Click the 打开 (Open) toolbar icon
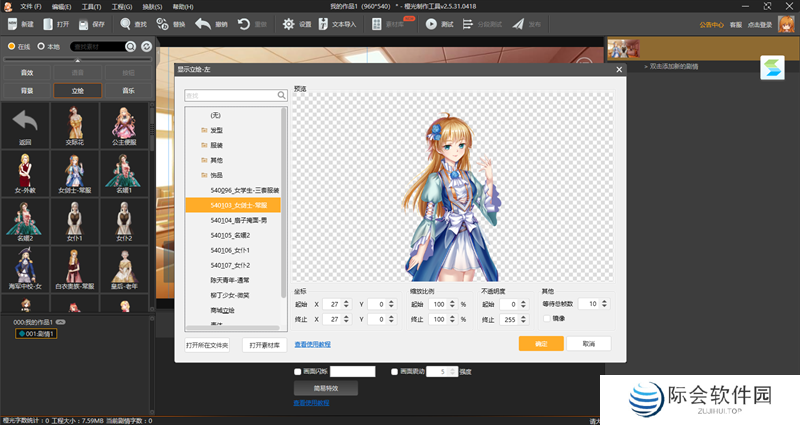This screenshot has height=425, width=800. point(48,24)
